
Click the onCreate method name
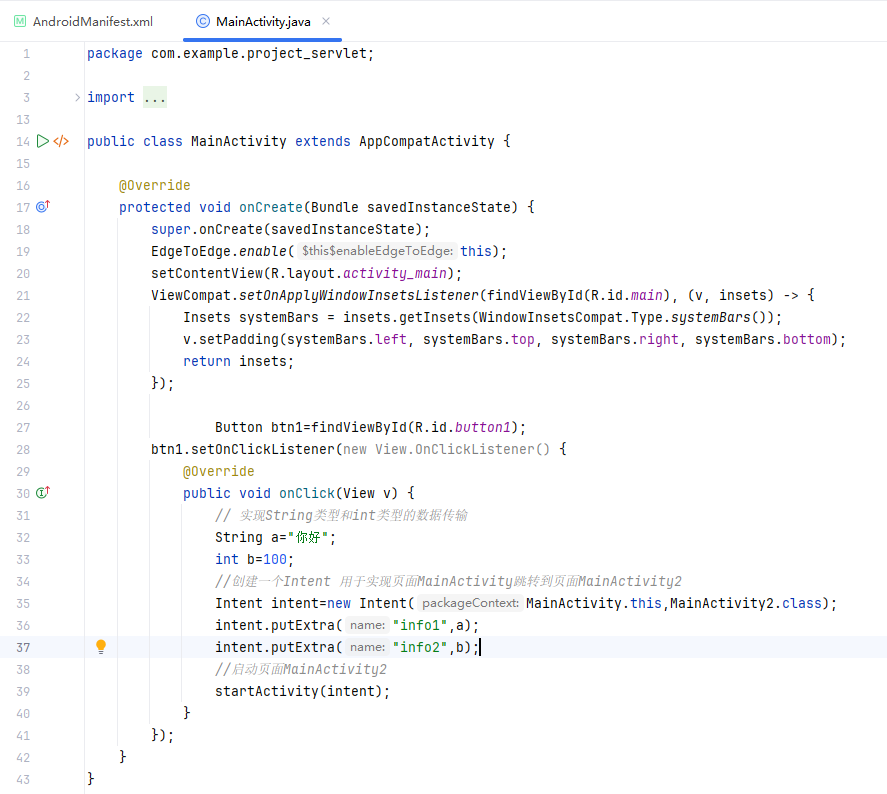tap(271, 207)
